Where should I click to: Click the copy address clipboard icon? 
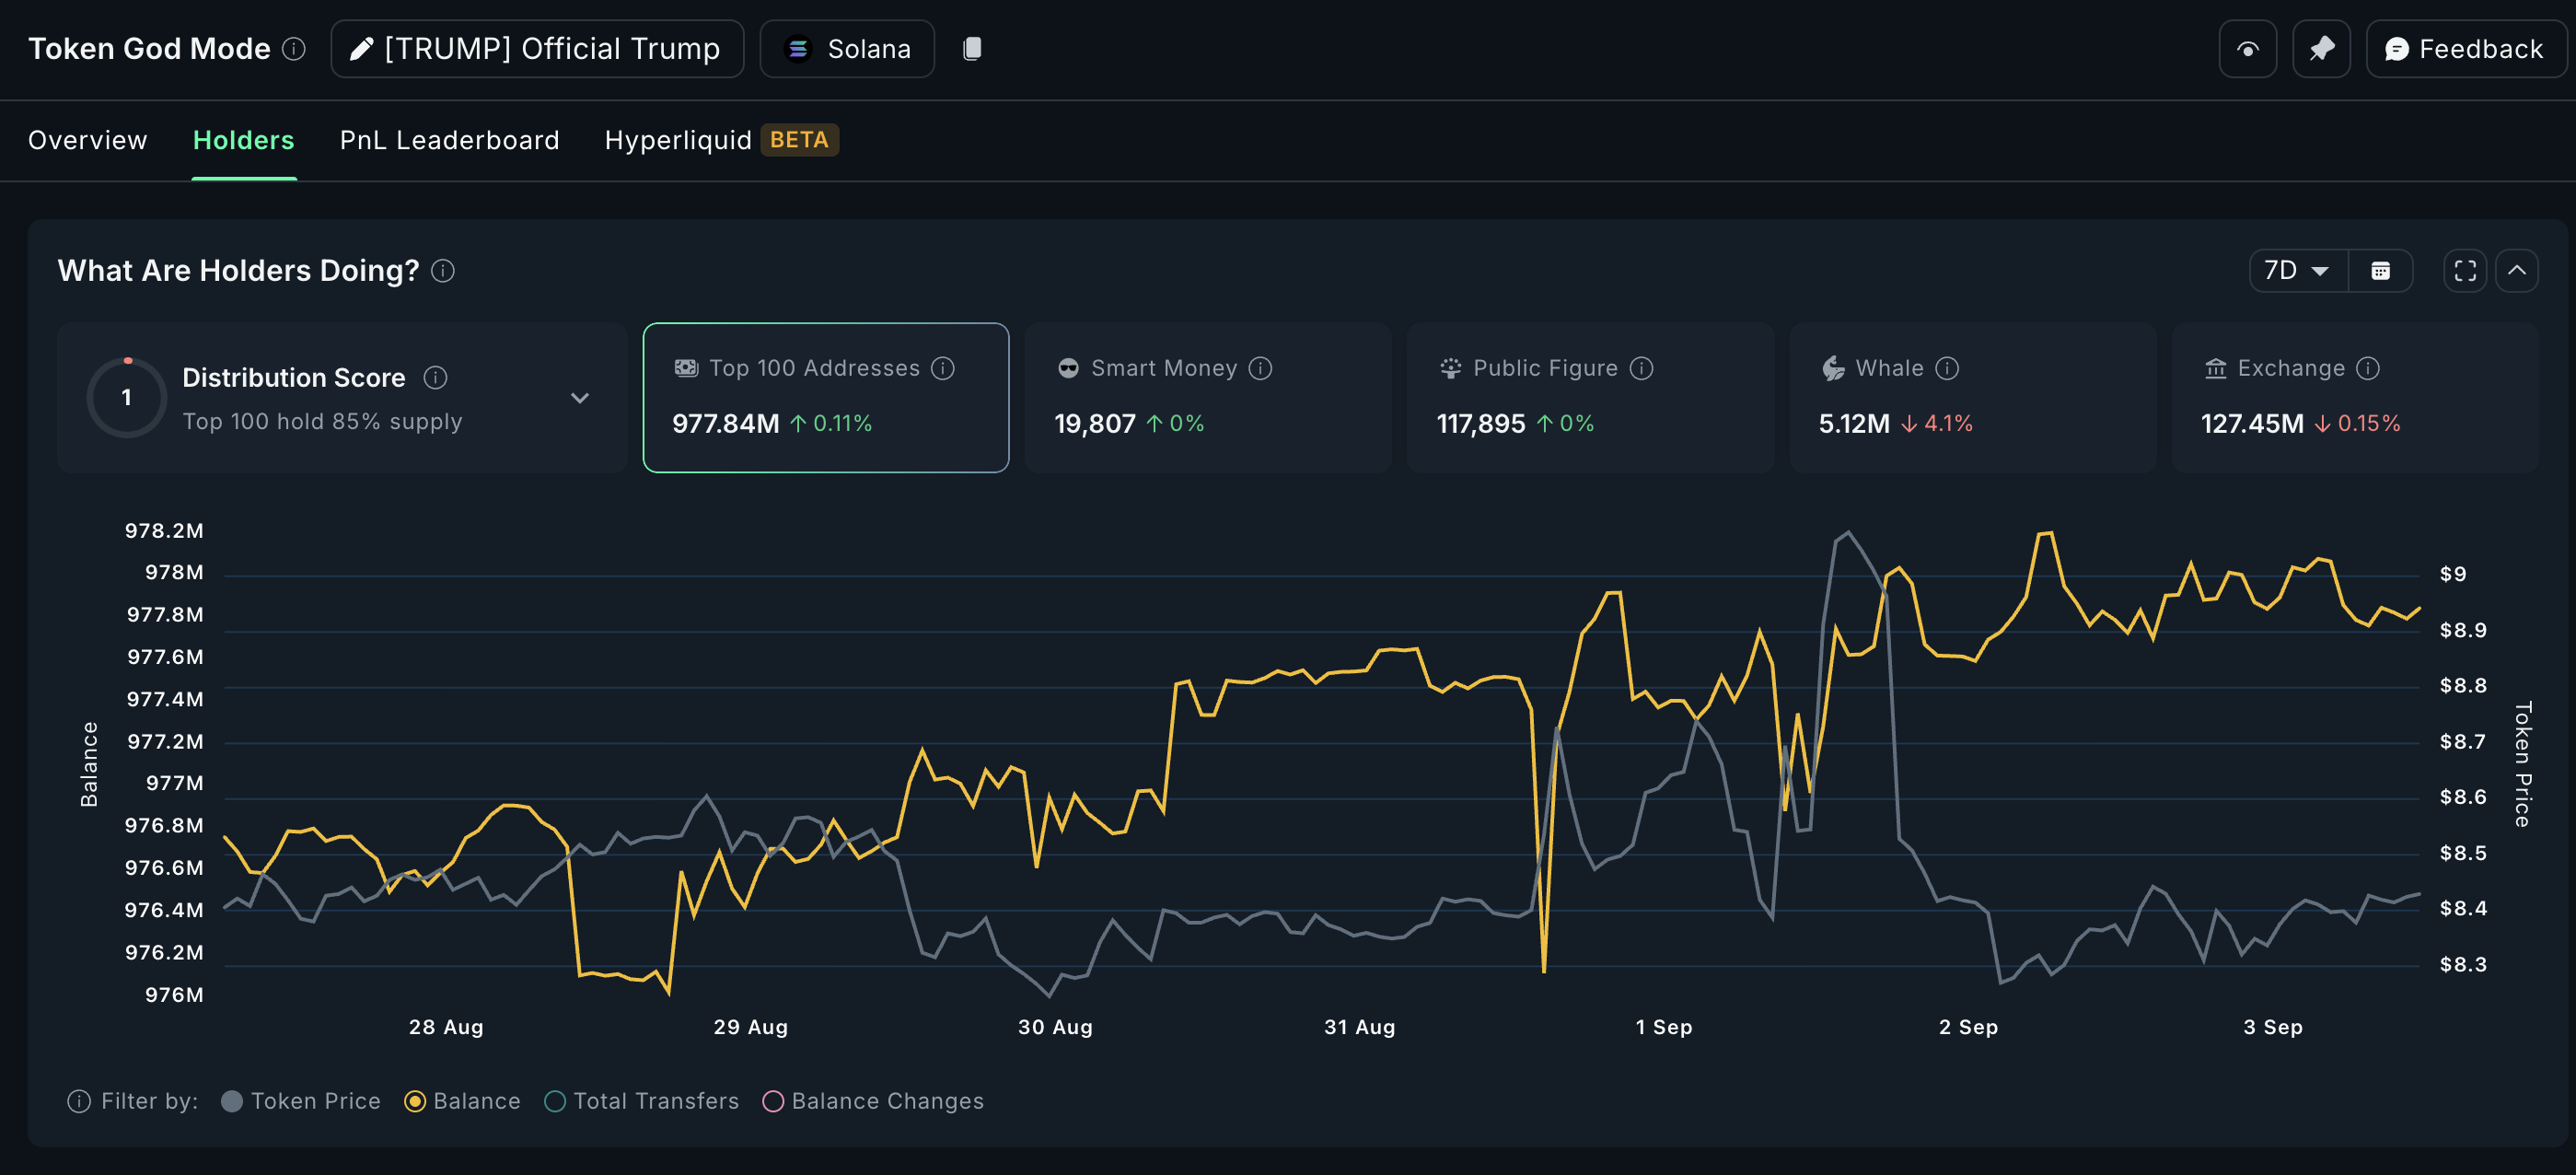click(972, 49)
